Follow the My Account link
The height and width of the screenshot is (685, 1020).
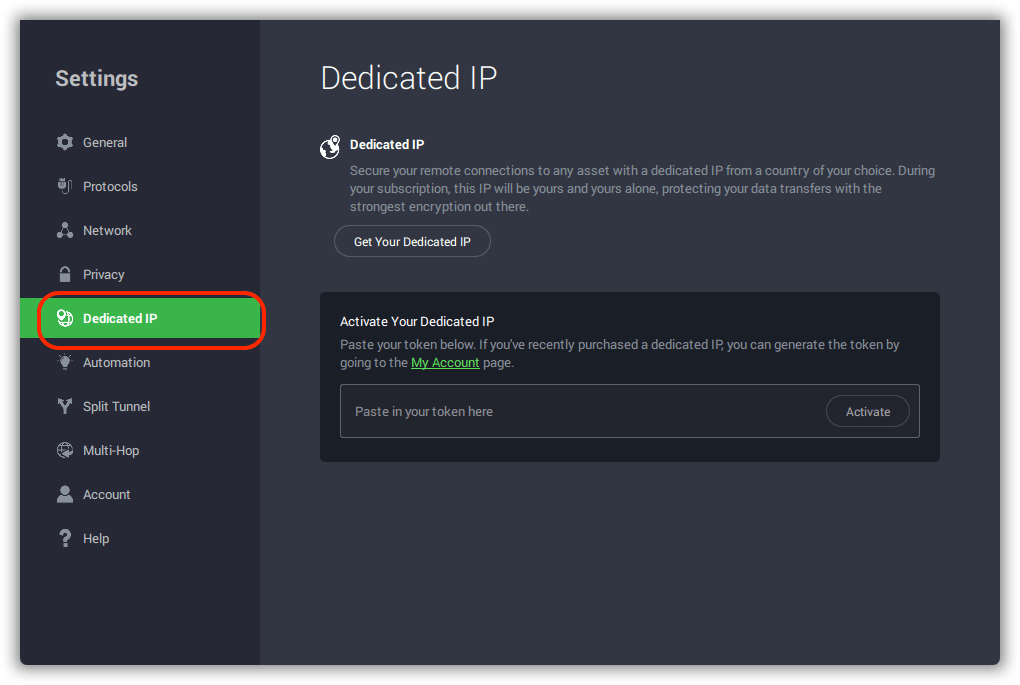pyautogui.click(x=445, y=362)
